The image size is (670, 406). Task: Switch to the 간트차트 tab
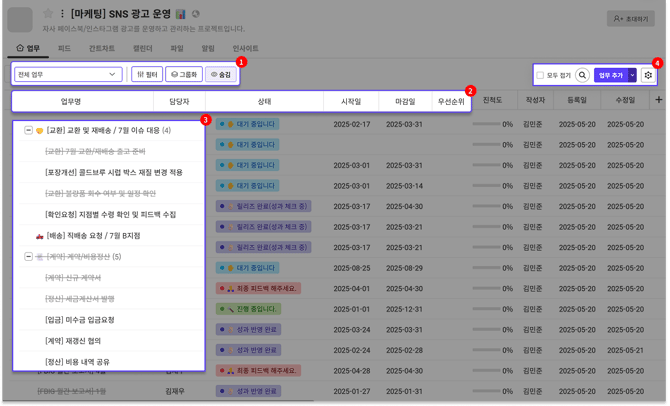pyautogui.click(x=101, y=48)
